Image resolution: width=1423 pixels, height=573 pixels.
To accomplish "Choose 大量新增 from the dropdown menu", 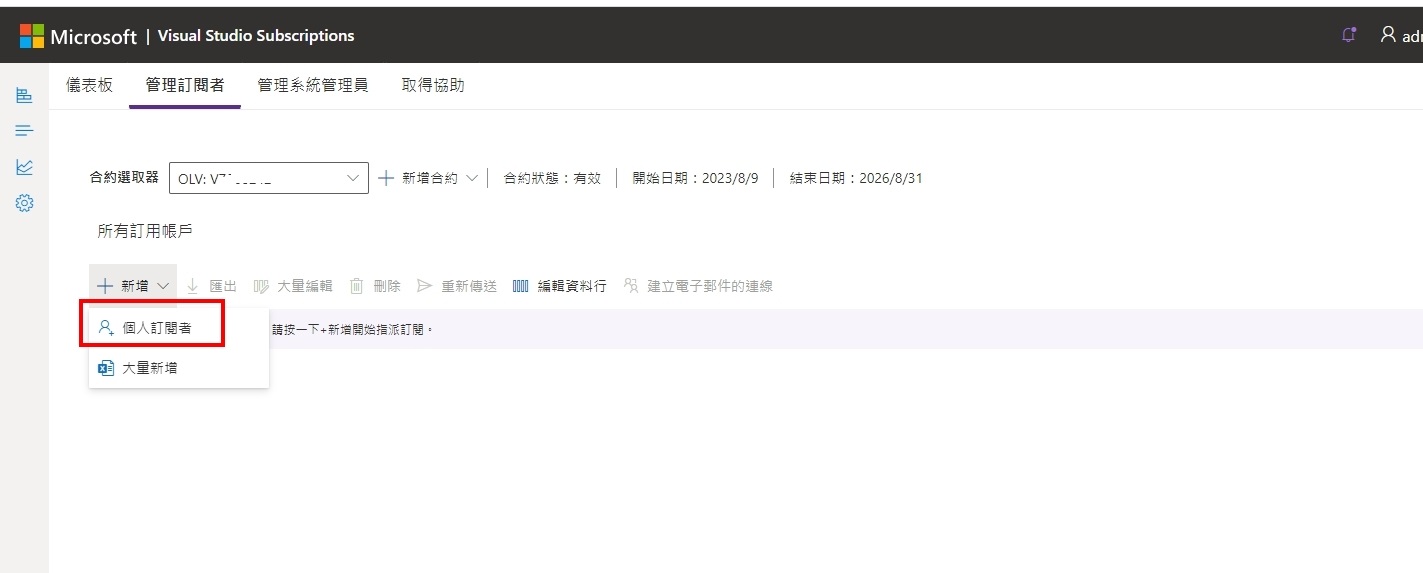I will point(149,368).
